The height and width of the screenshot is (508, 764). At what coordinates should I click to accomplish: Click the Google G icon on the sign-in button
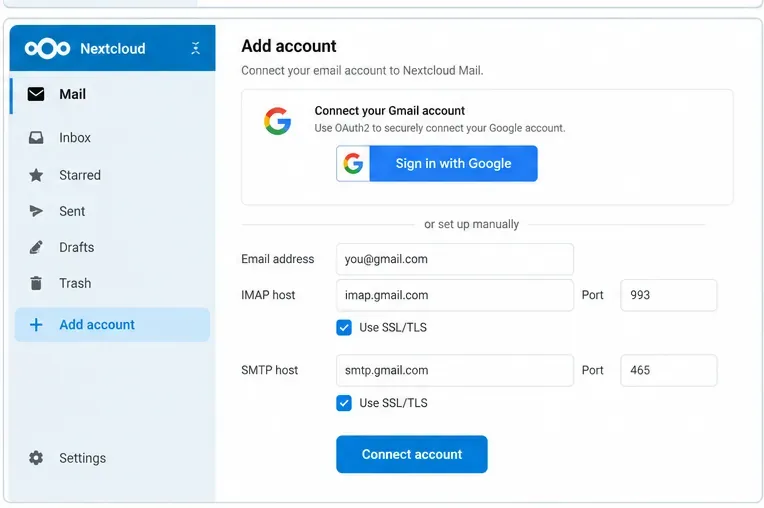pyautogui.click(x=353, y=164)
